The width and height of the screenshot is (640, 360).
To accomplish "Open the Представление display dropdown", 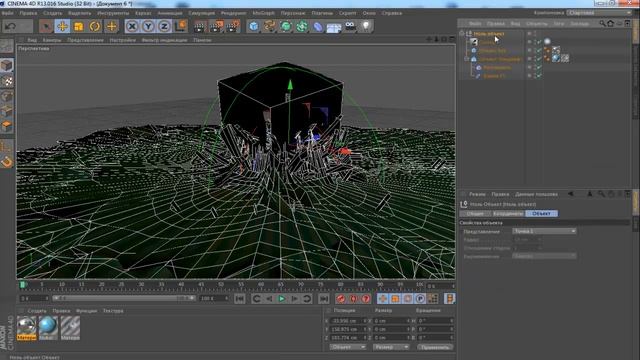I will click(x=544, y=231).
